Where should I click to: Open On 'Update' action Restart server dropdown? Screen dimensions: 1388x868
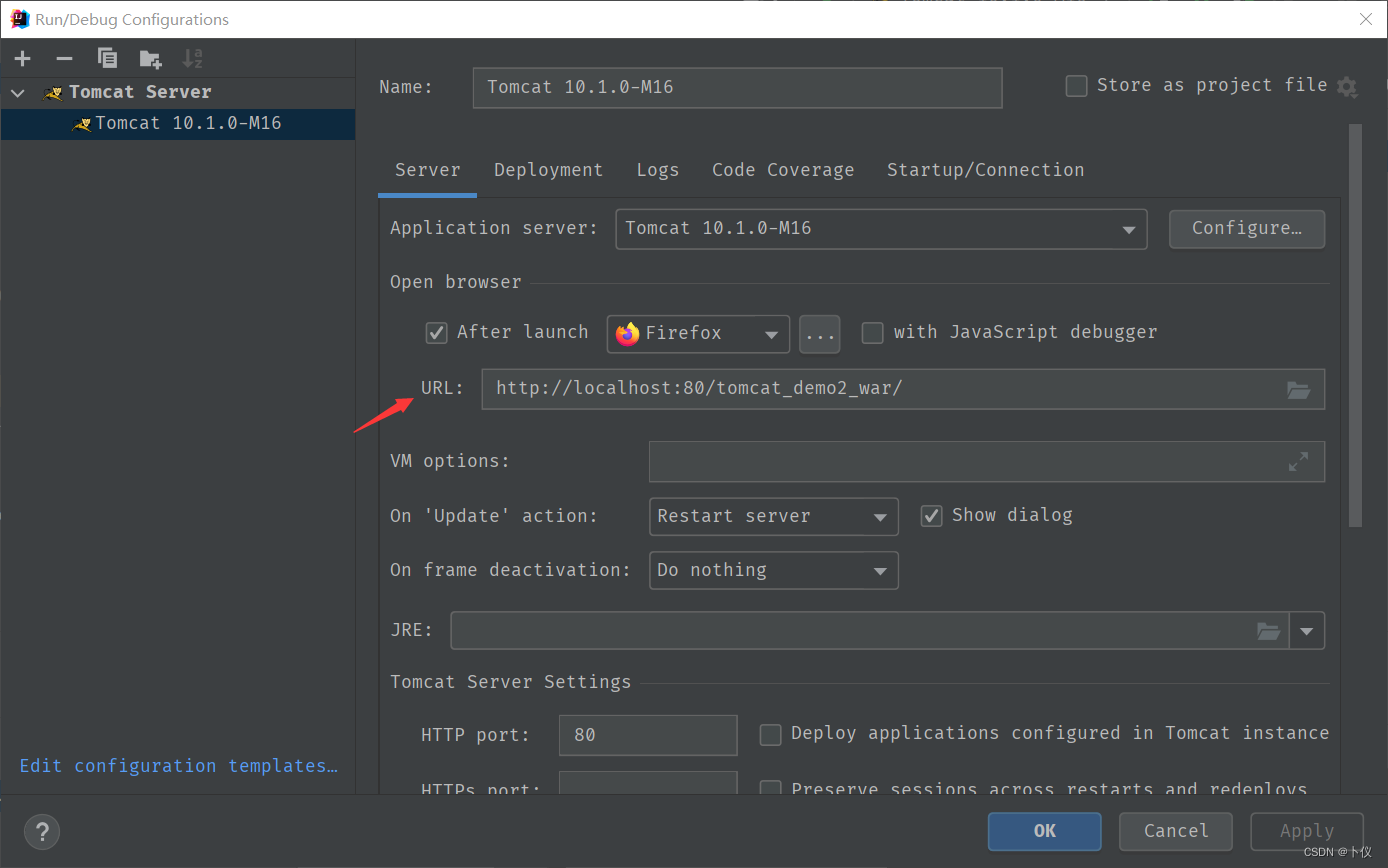774,517
